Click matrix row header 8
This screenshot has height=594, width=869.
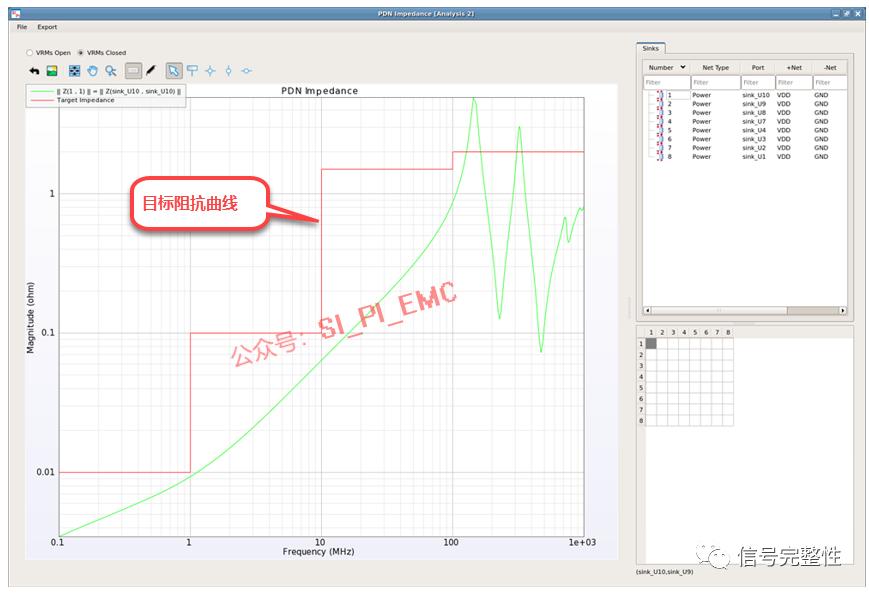click(x=641, y=421)
